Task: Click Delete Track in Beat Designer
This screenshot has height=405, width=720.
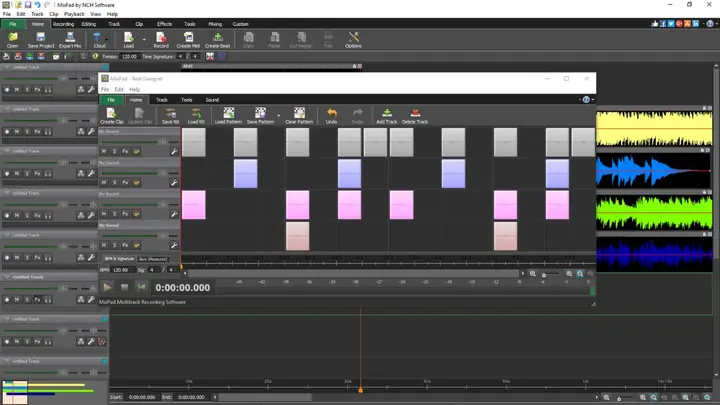Action: tap(415, 116)
